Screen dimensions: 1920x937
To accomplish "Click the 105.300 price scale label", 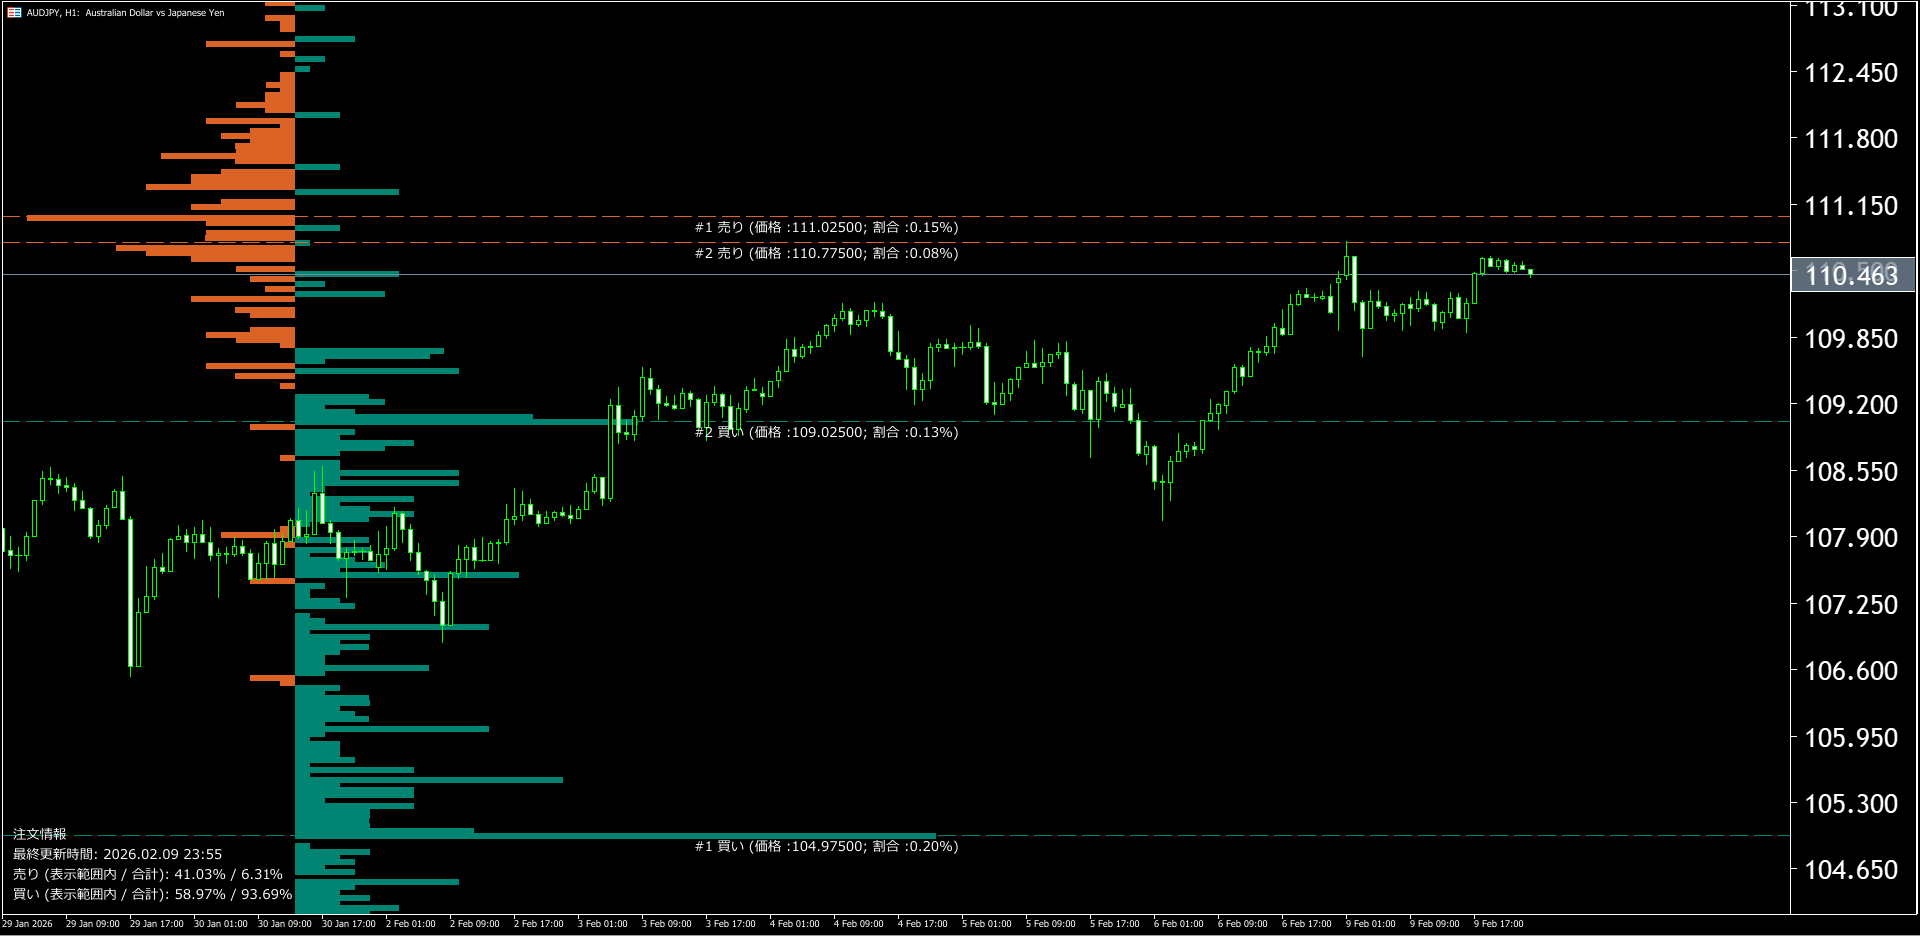I will [x=1851, y=804].
